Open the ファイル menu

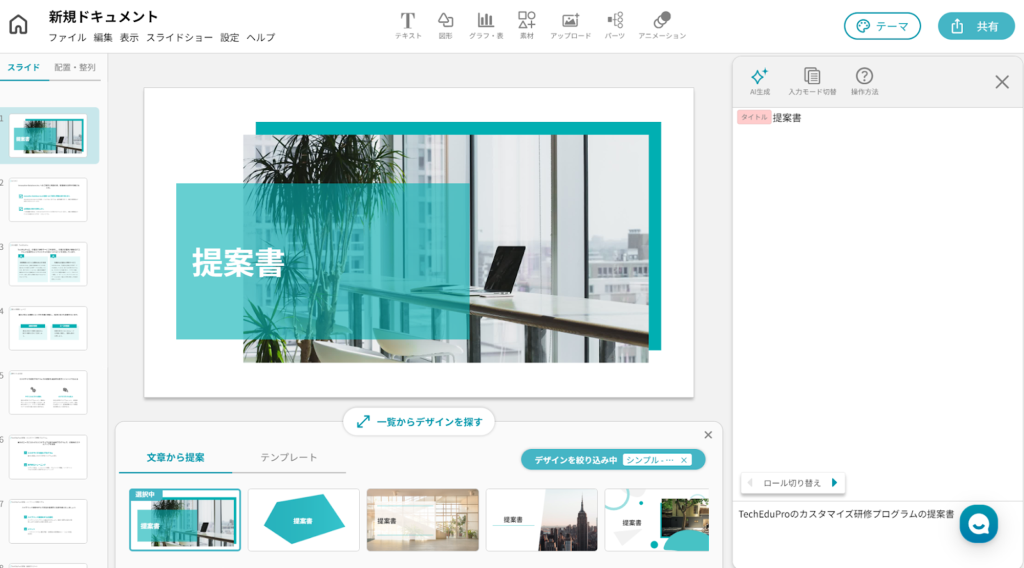[x=67, y=38]
